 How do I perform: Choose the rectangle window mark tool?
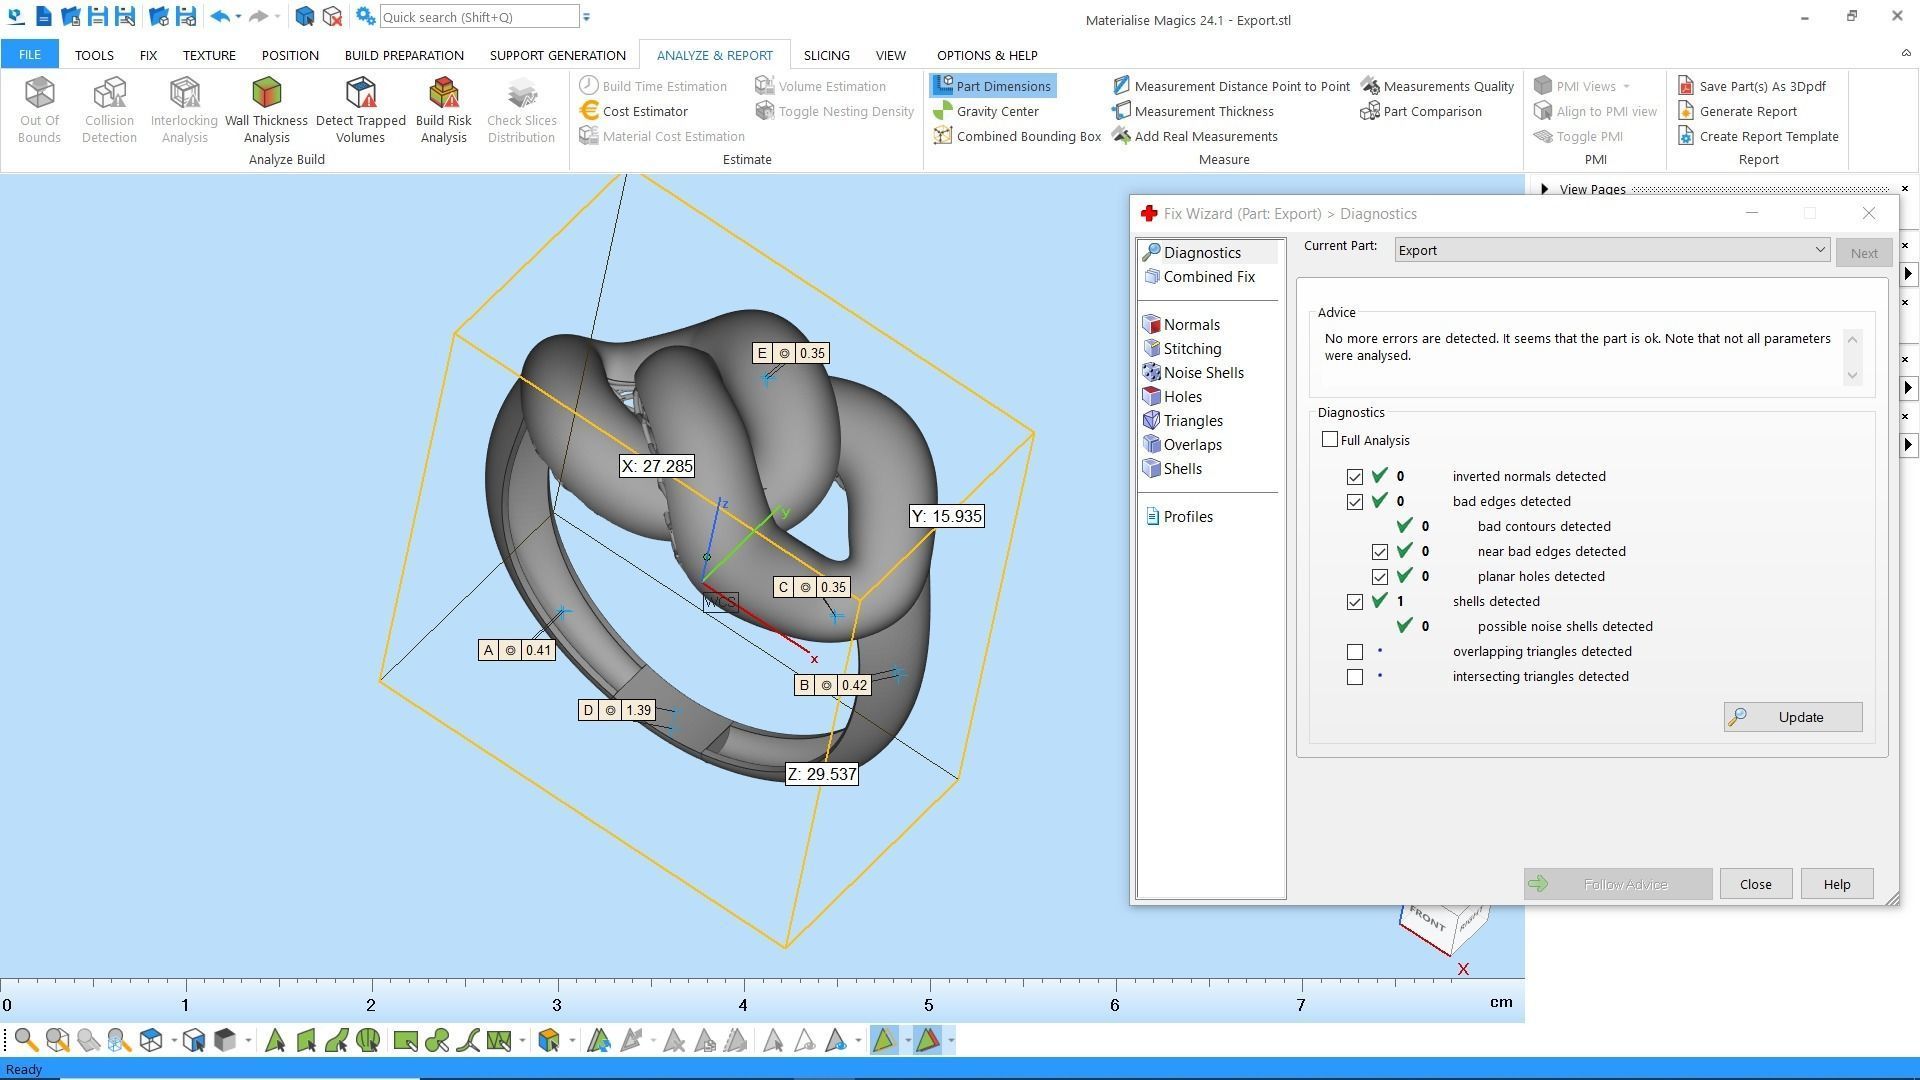(405, 1041)
